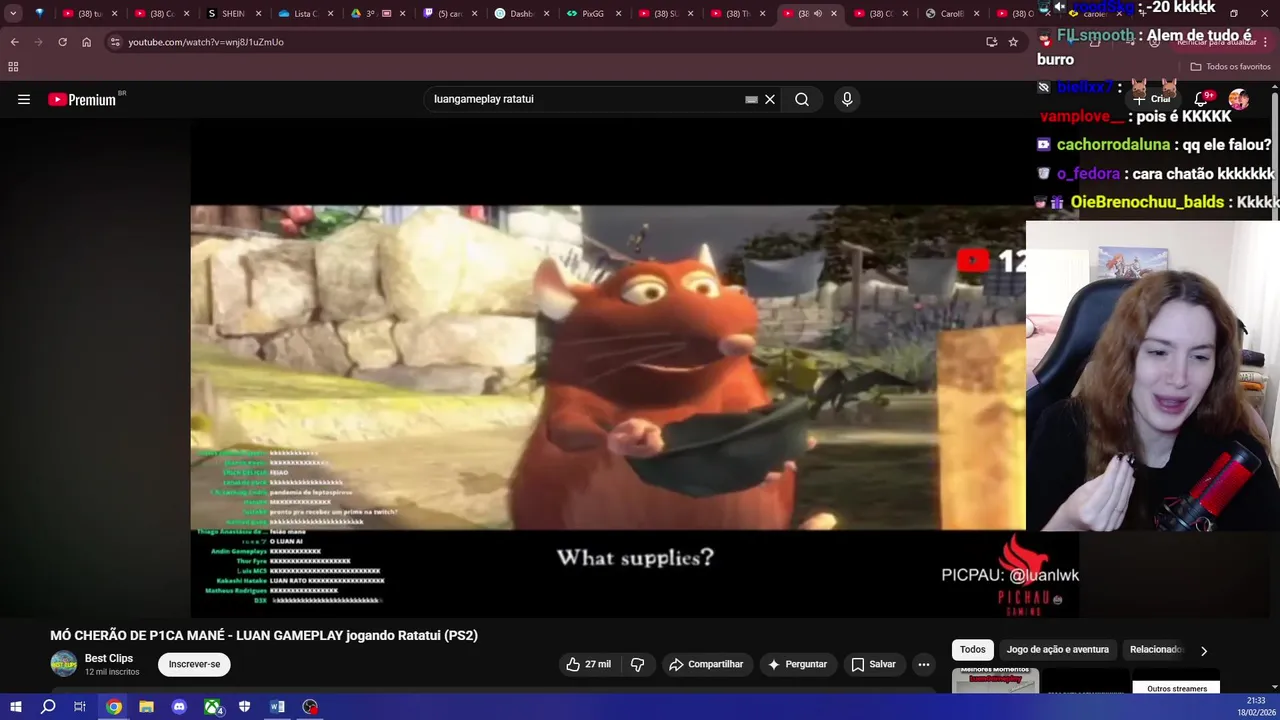The height and width of the screenshot is (720, 1280).
Task: Like the video with thumbs up
Action: click(x=588, y=664)
